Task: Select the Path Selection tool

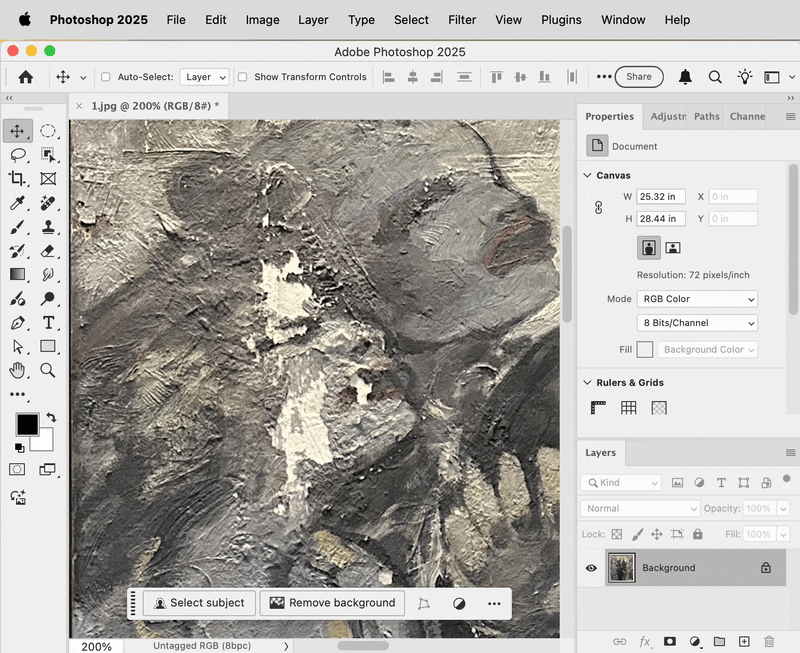Action: click(18, 346)
